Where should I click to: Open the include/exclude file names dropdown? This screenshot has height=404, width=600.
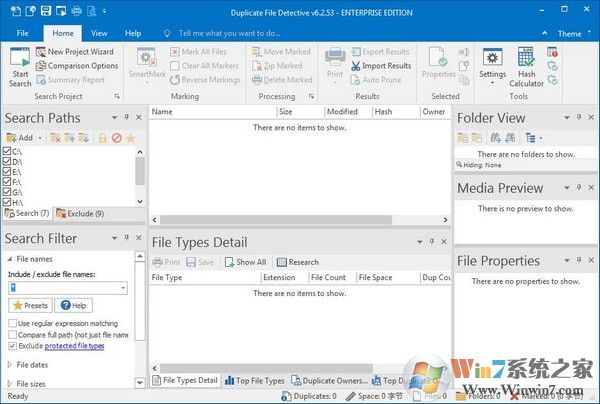pos(122,287)
